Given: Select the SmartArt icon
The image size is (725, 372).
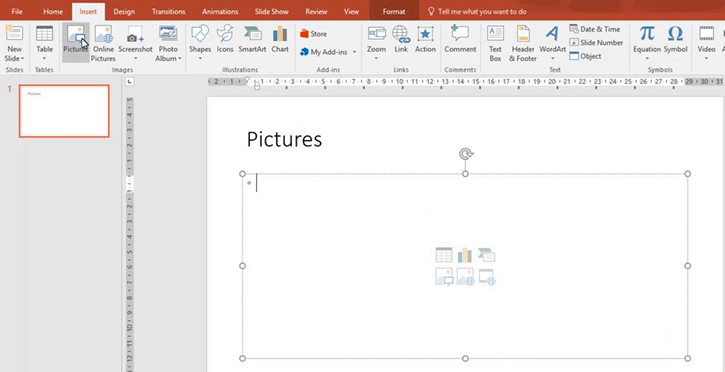Looking at the screenshot, I should click(x=252, y=34).
